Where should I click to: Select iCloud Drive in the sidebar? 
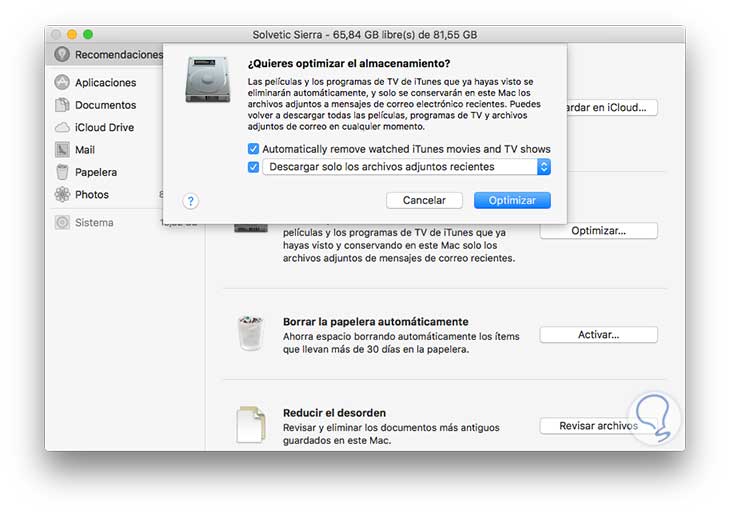pyautogui.click(x=126, y=127)
